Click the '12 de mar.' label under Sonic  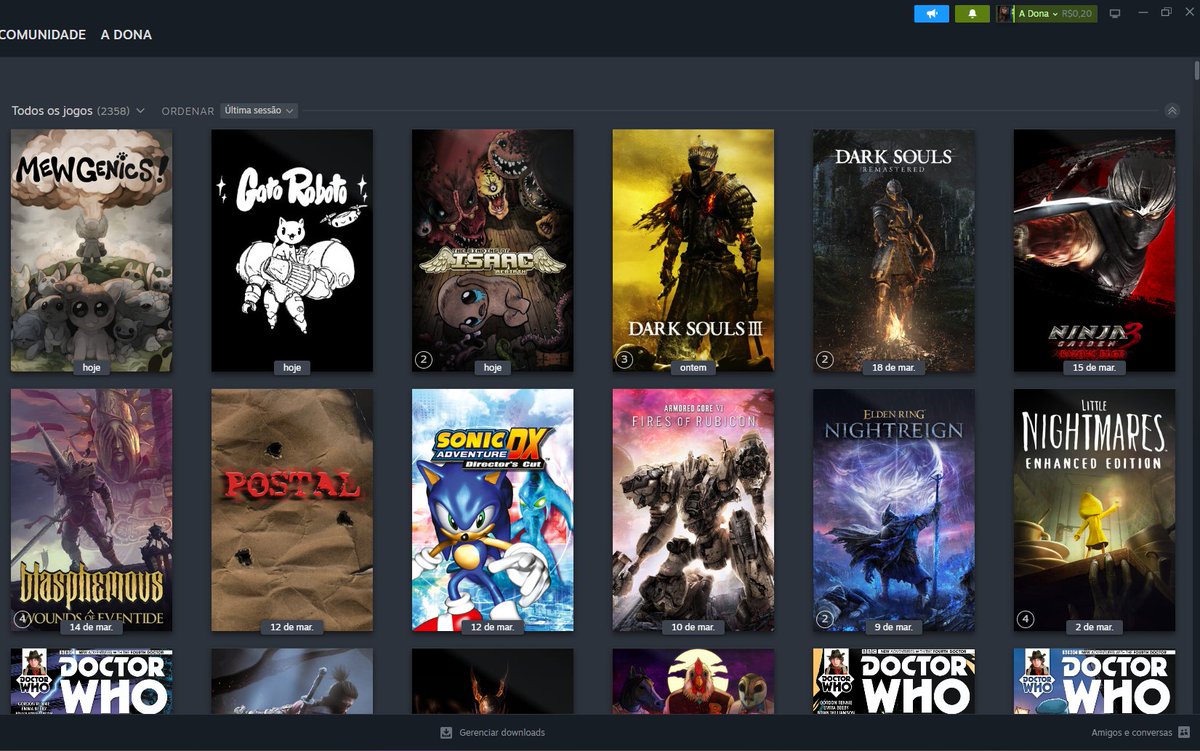[x=493, y=628]
